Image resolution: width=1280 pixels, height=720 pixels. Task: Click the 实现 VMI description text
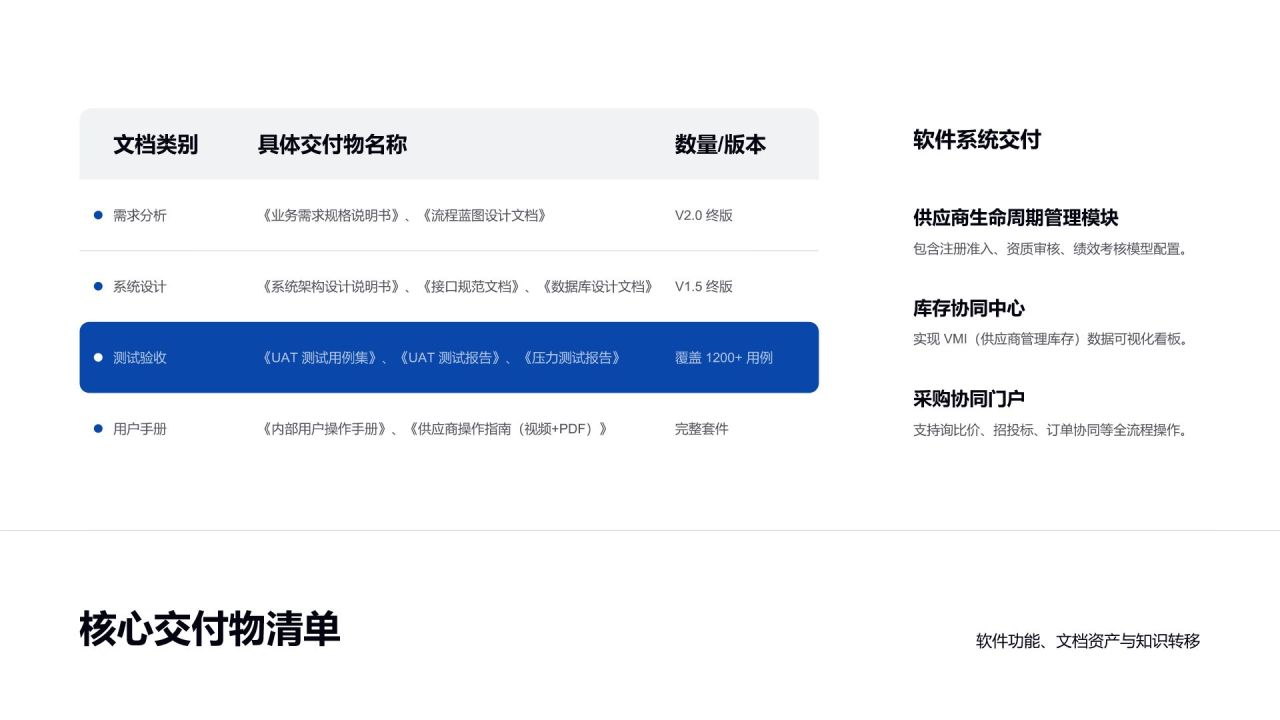click(1052, 339)
